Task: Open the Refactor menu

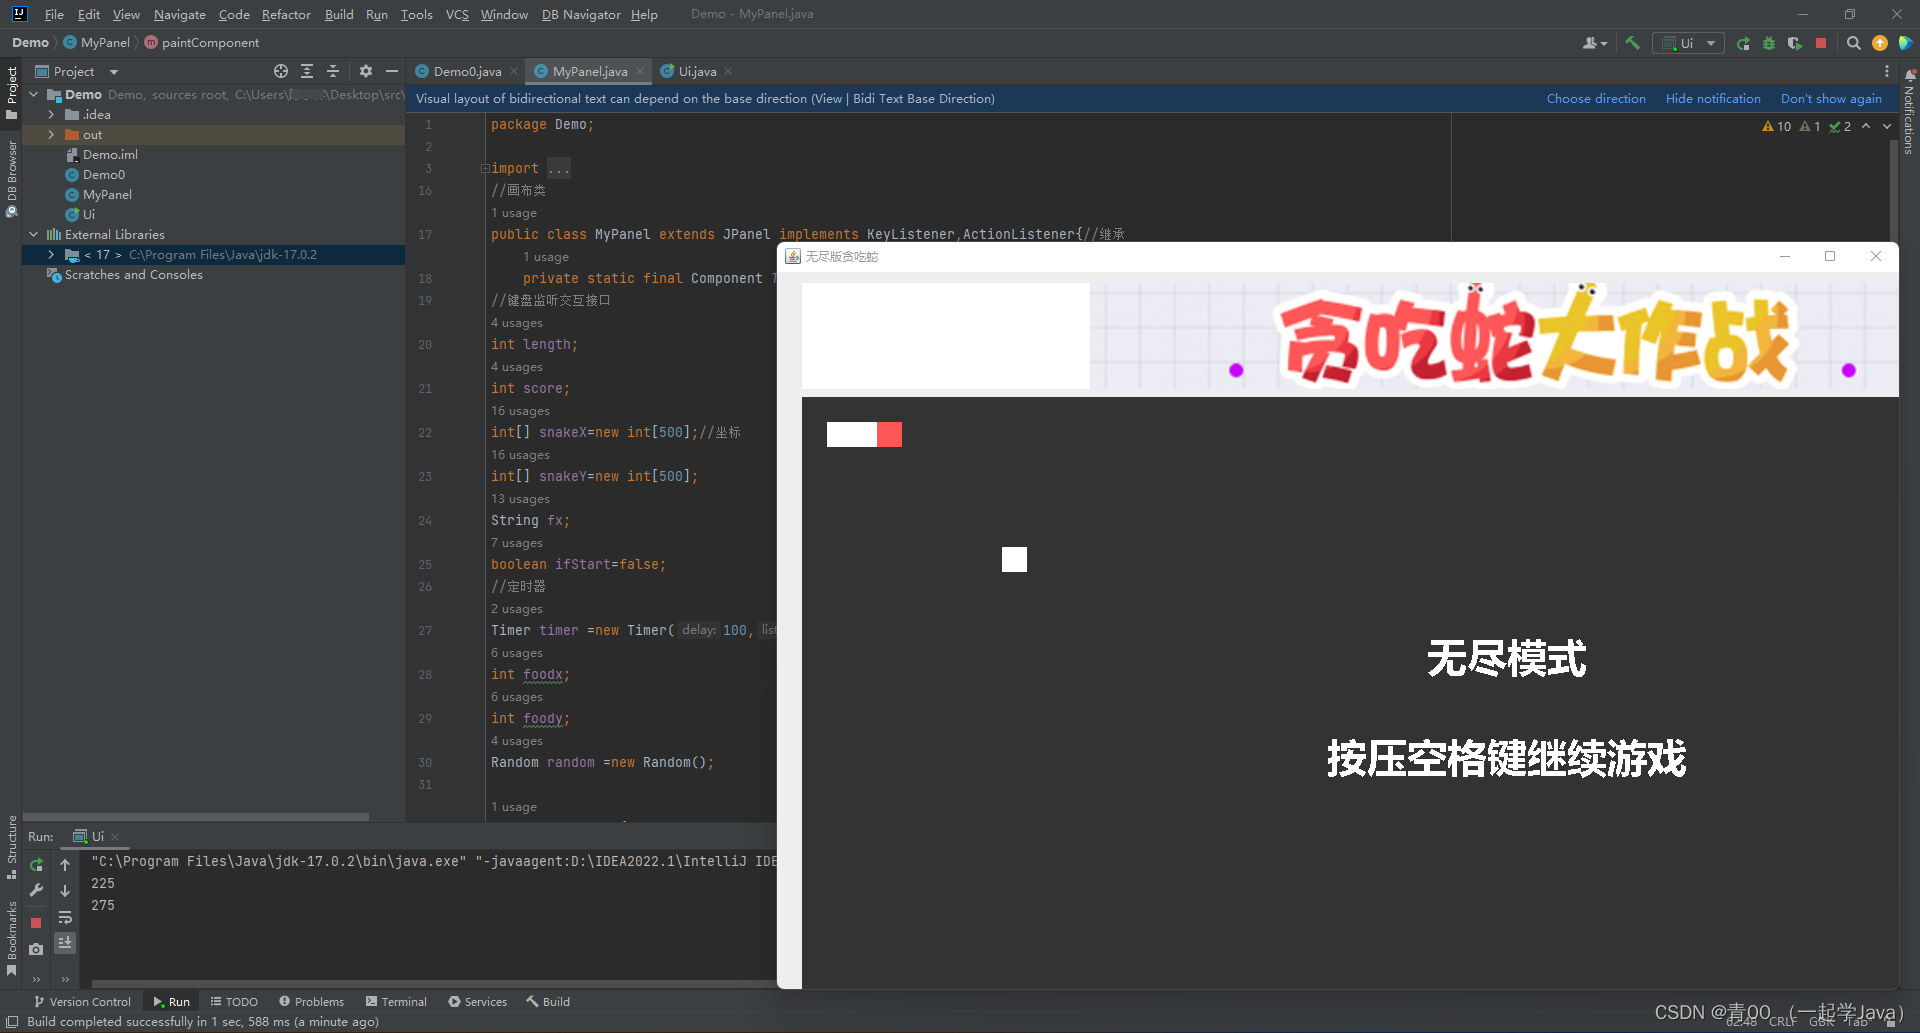Action: point(286,14)
